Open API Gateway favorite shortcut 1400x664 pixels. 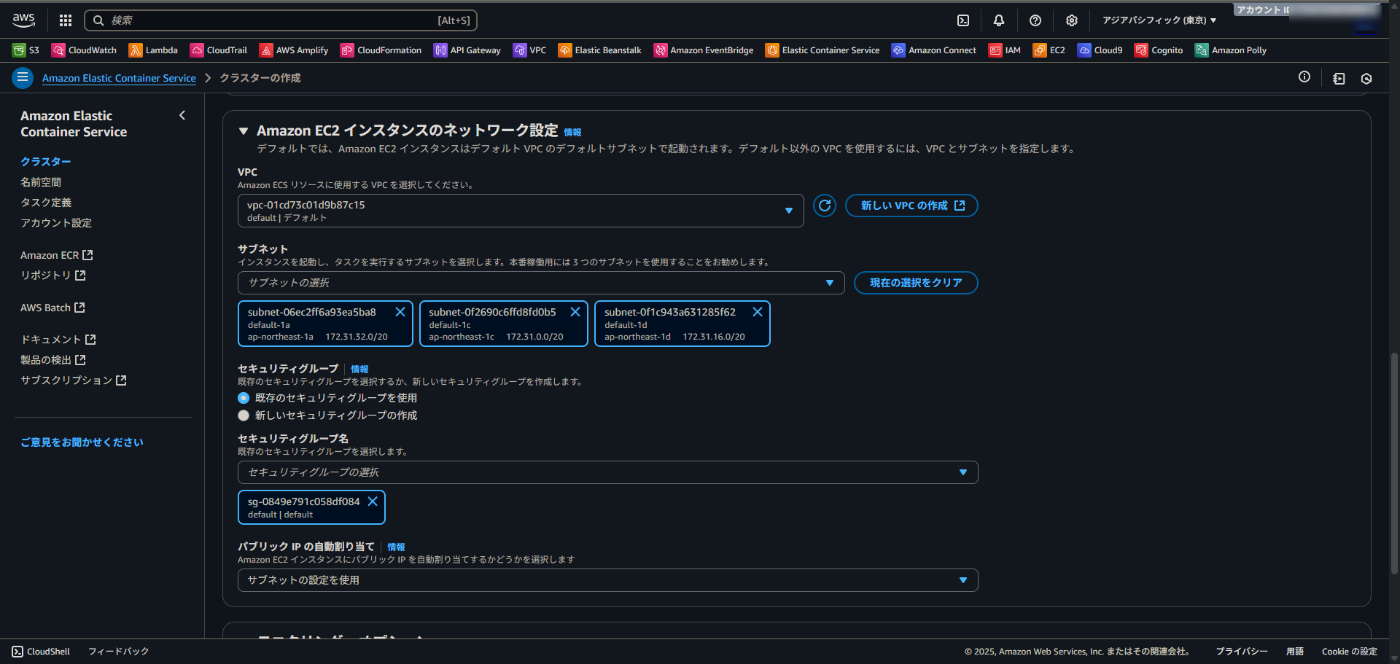point(467,50)
